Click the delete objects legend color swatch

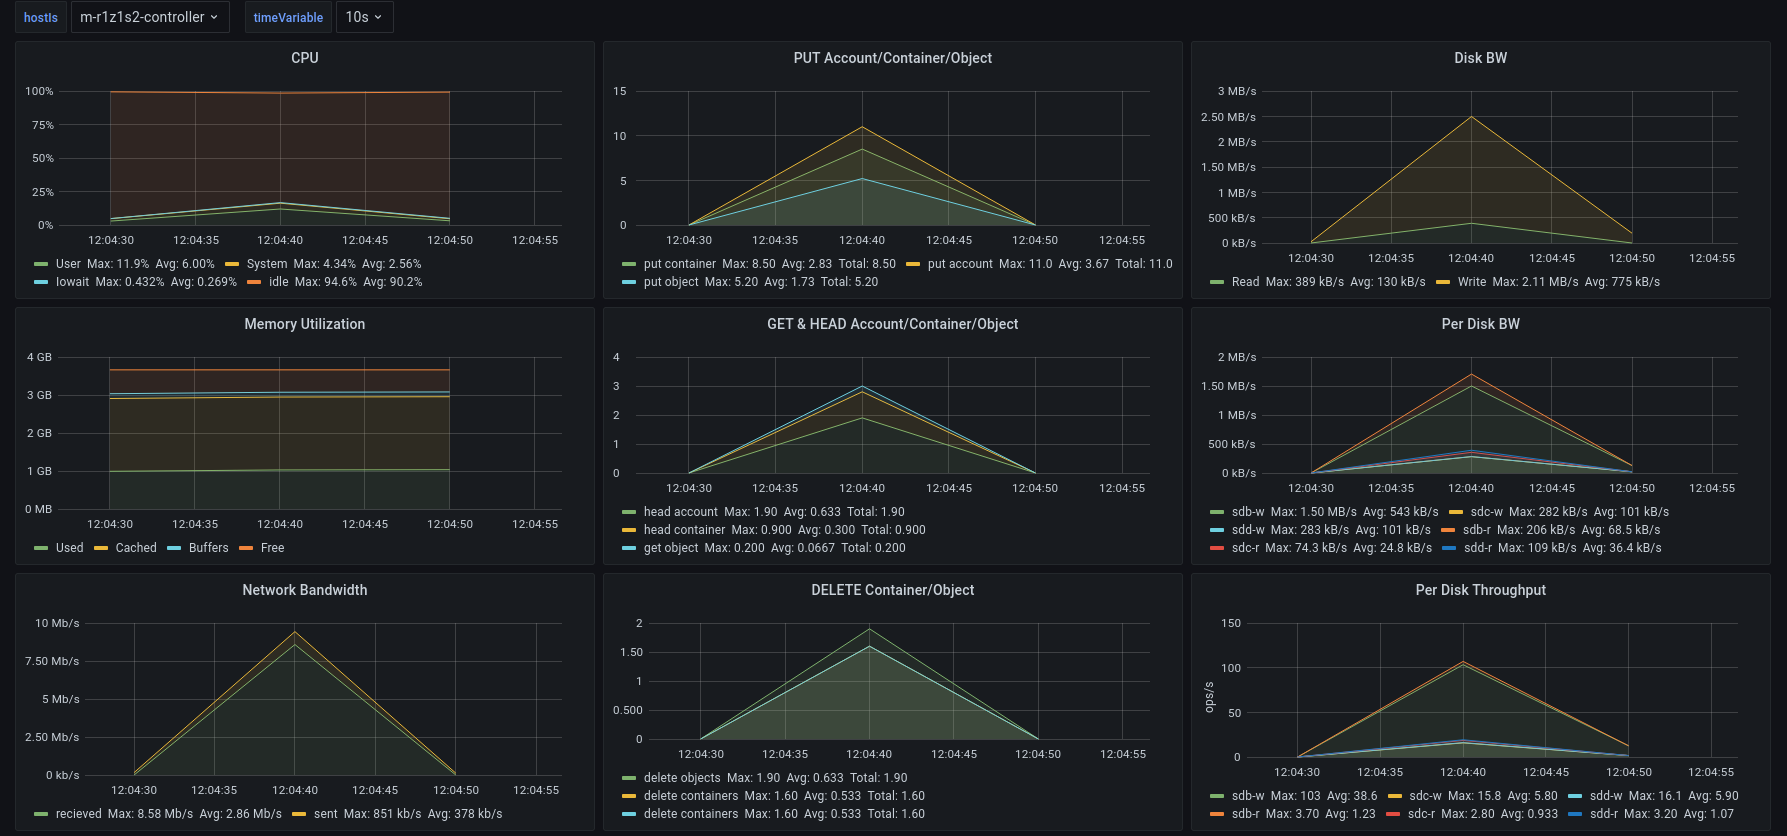coord(629,778)
